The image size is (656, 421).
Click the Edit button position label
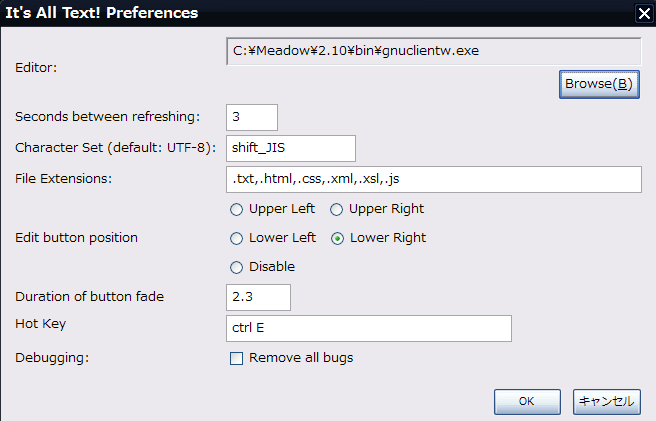click(76, 238)
